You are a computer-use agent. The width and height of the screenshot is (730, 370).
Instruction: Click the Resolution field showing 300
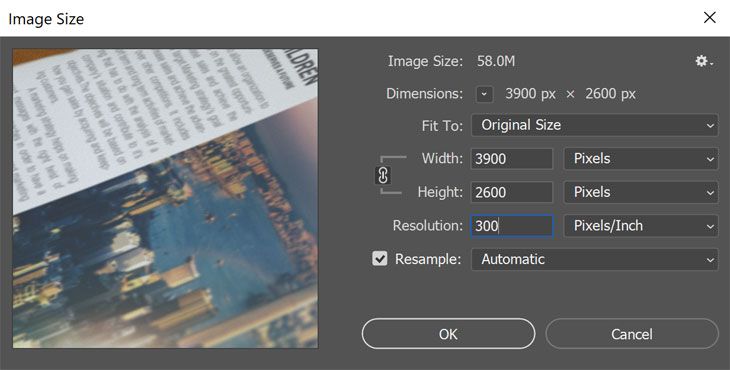(512, 226)
